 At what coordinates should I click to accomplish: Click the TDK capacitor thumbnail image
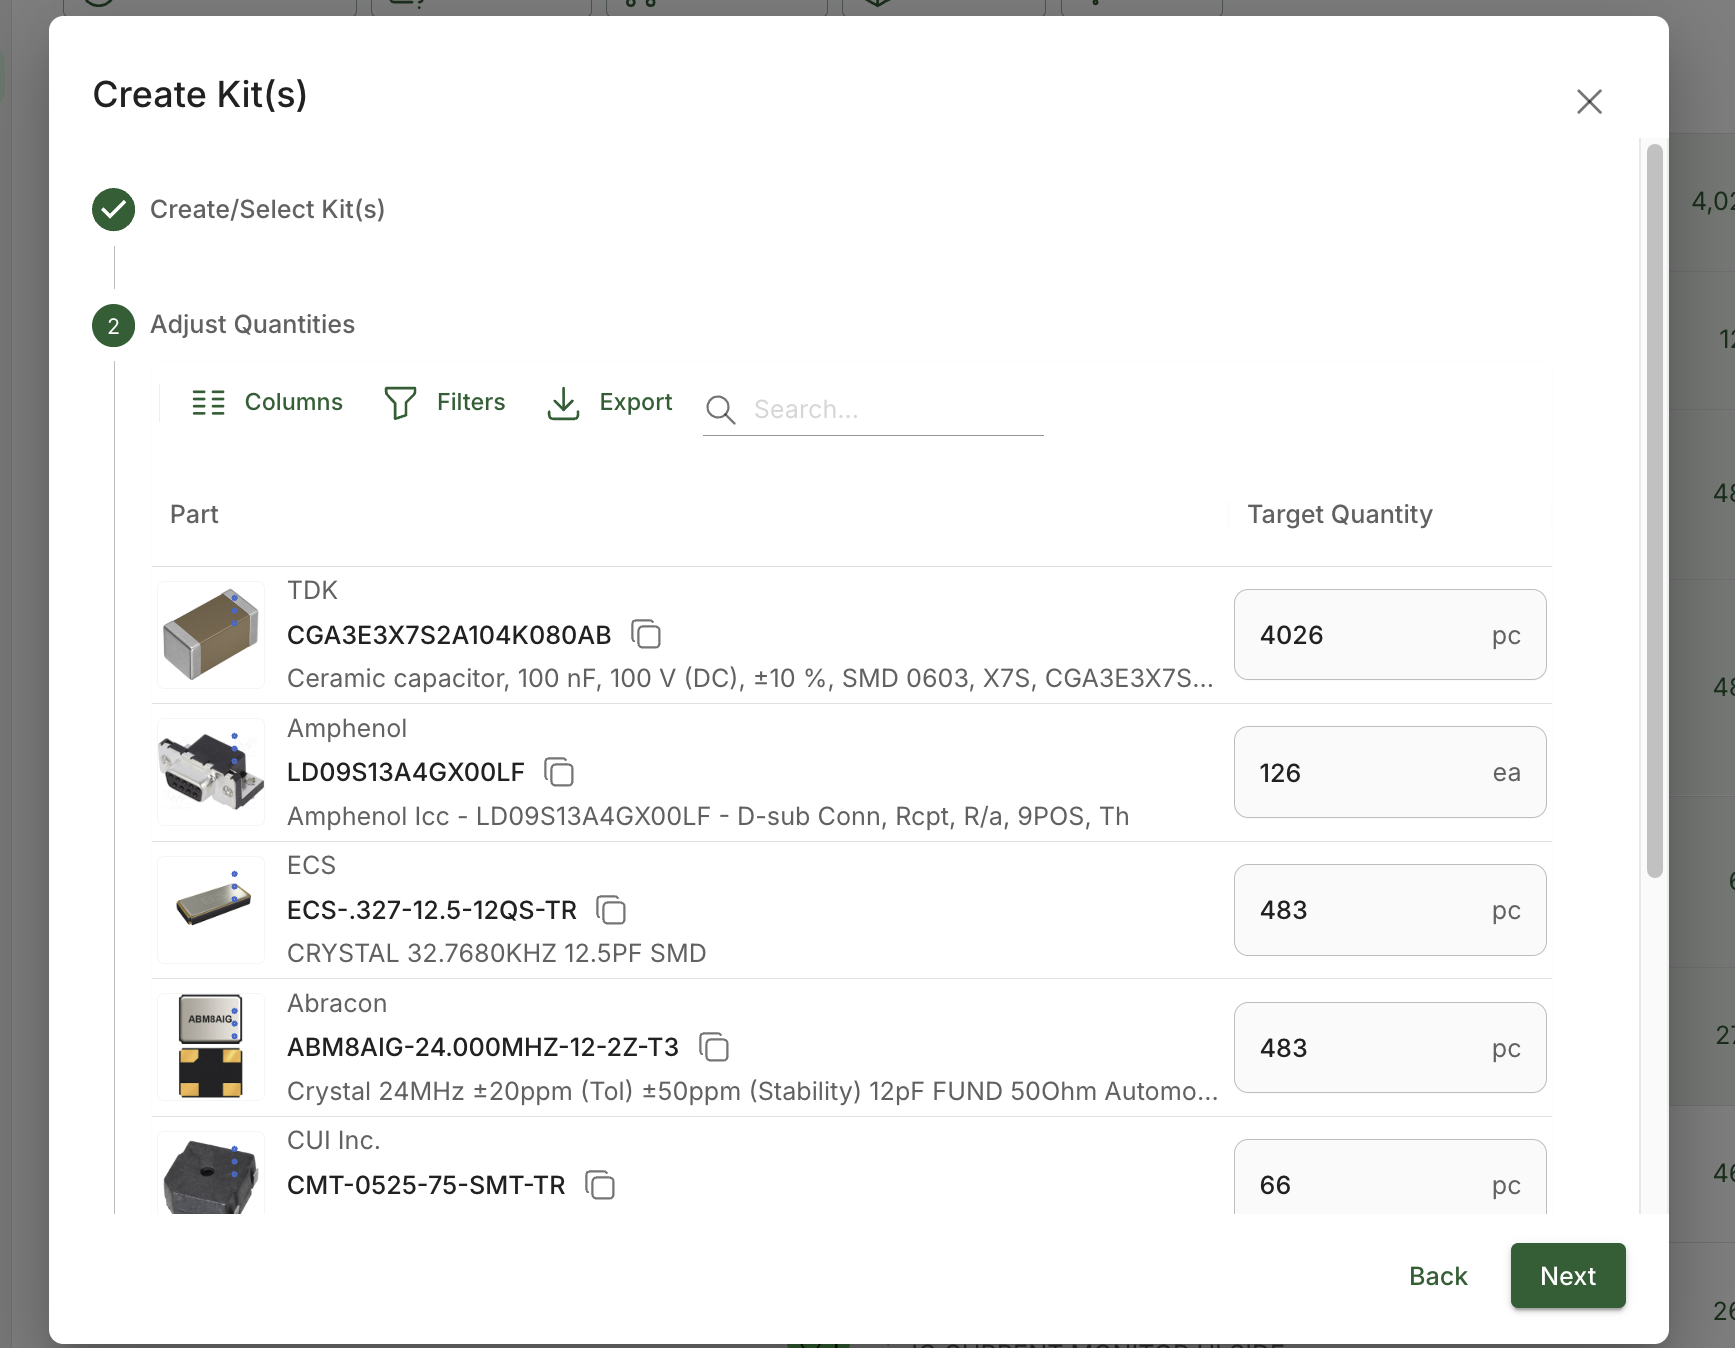[211, 635]
